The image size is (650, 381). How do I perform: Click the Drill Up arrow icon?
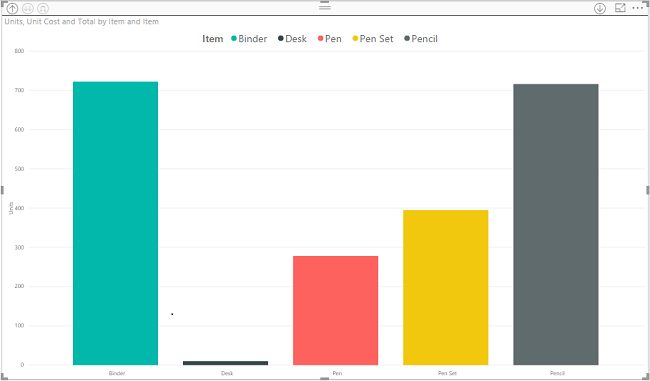(x=12, y=8)
